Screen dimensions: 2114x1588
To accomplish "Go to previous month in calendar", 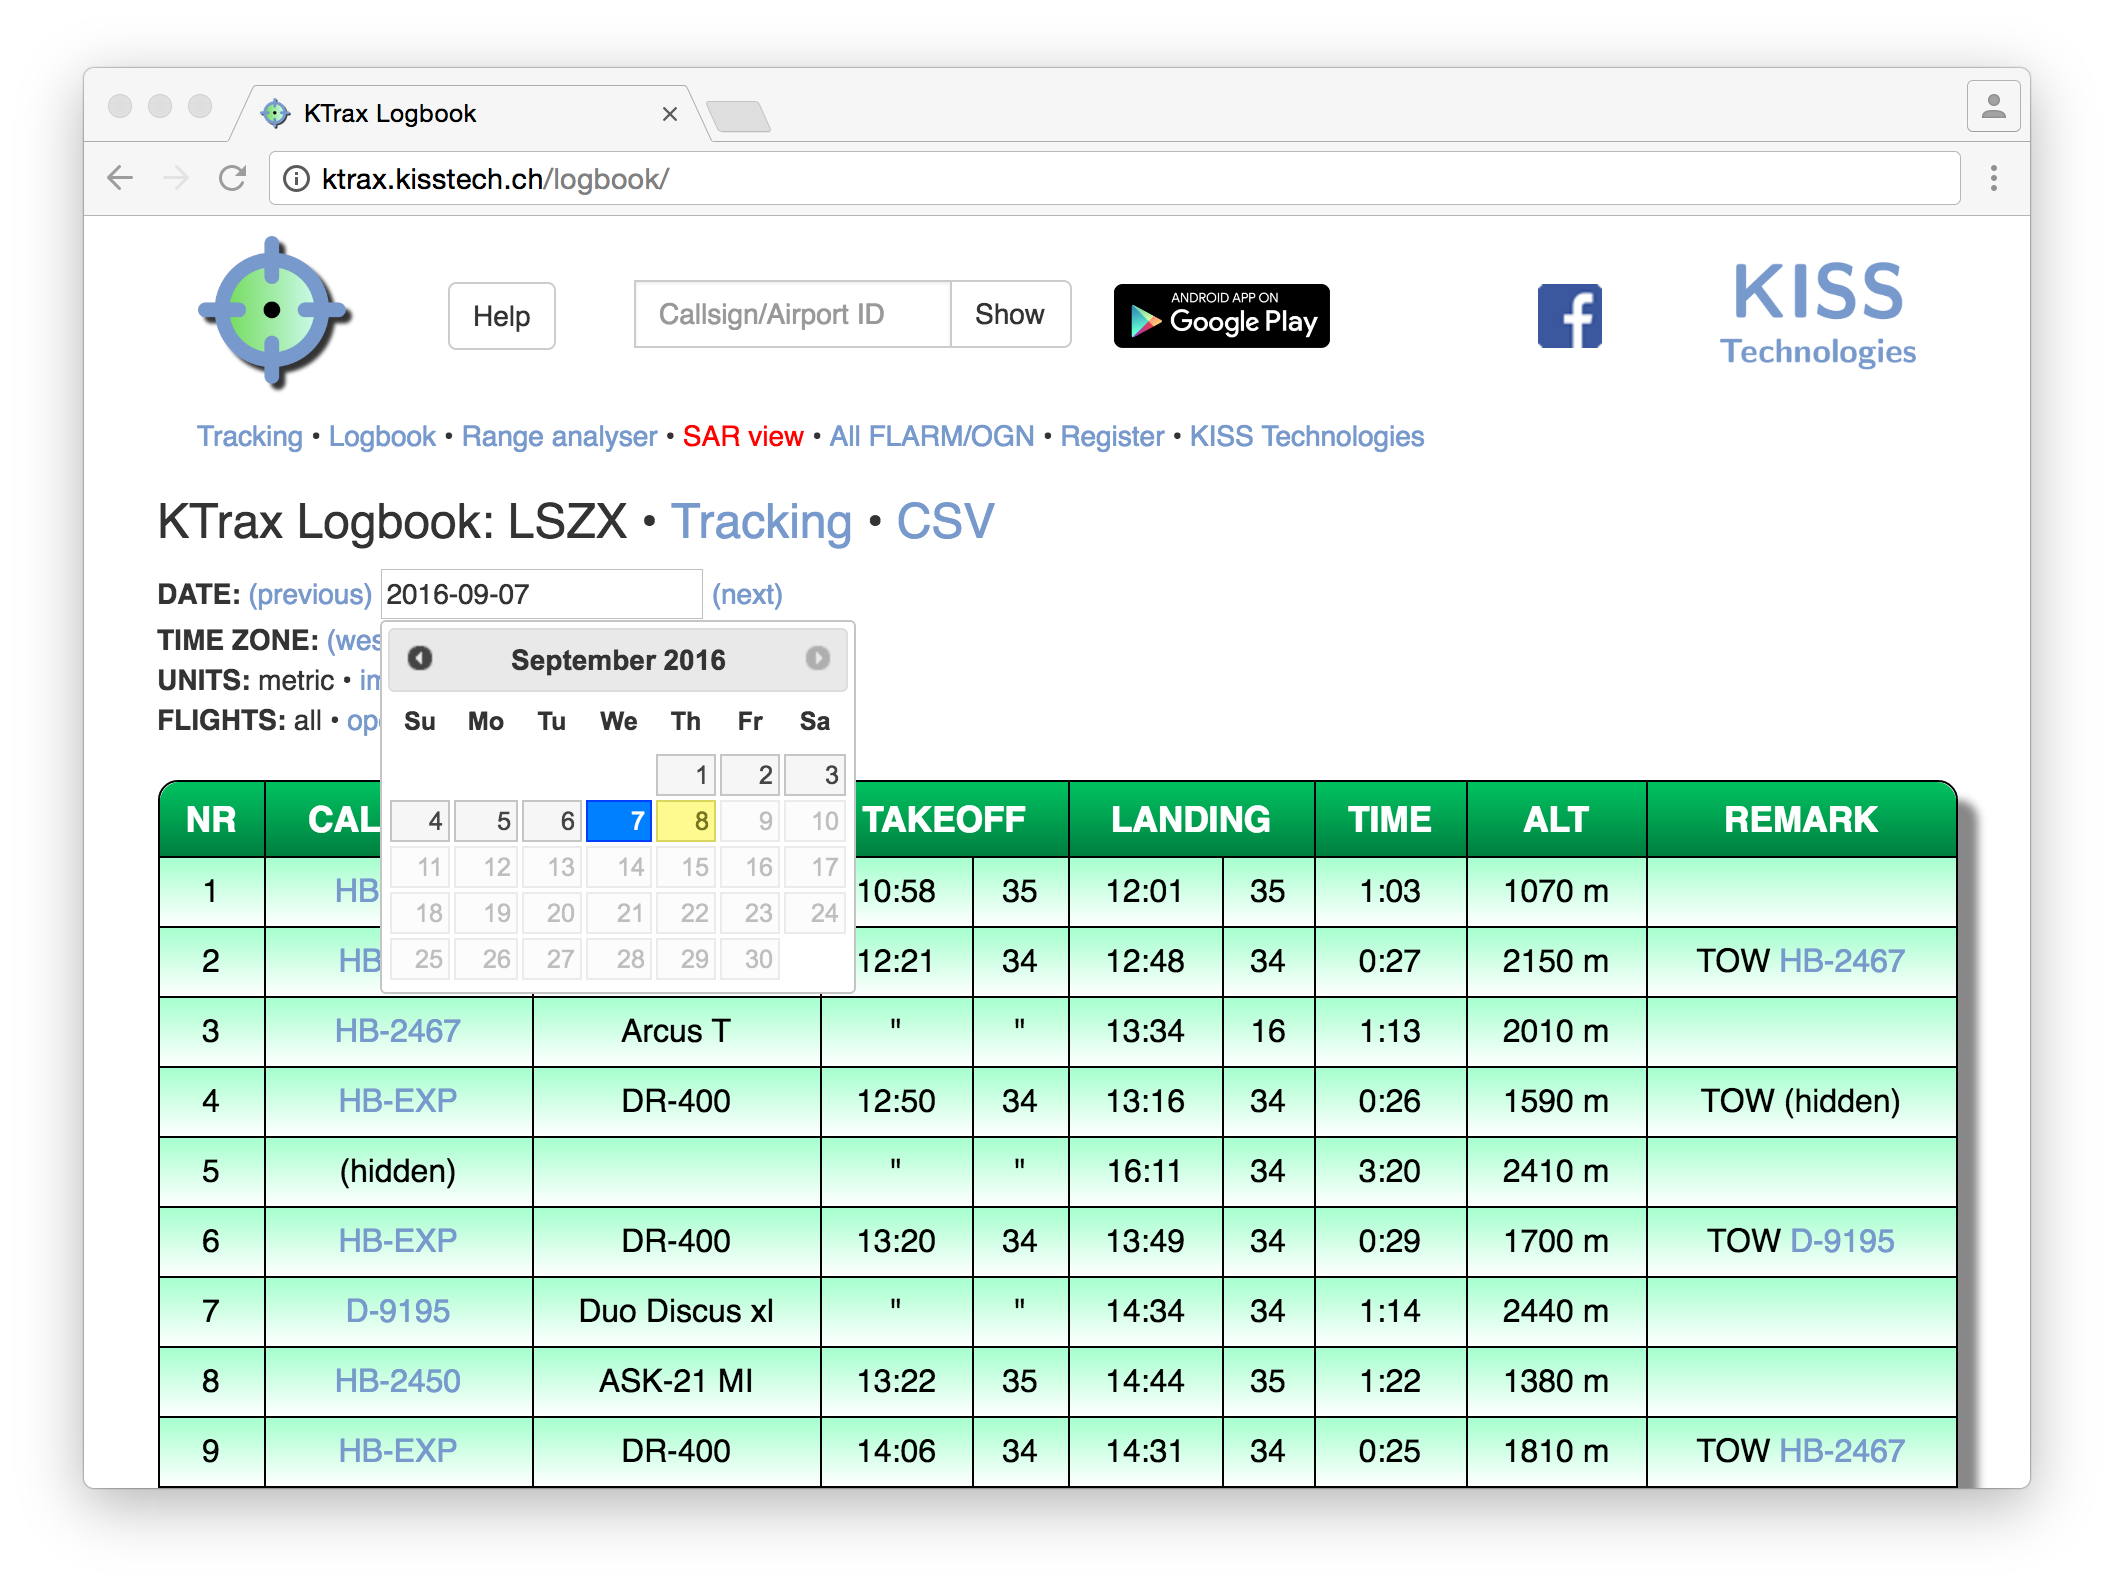I will click(x=420, y=658).
